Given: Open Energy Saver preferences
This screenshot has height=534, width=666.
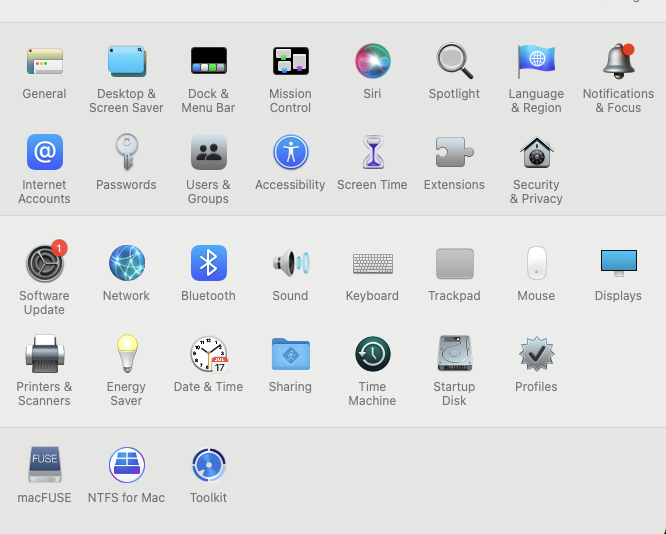Looking at the screenshot, I should tap(127, 354).
